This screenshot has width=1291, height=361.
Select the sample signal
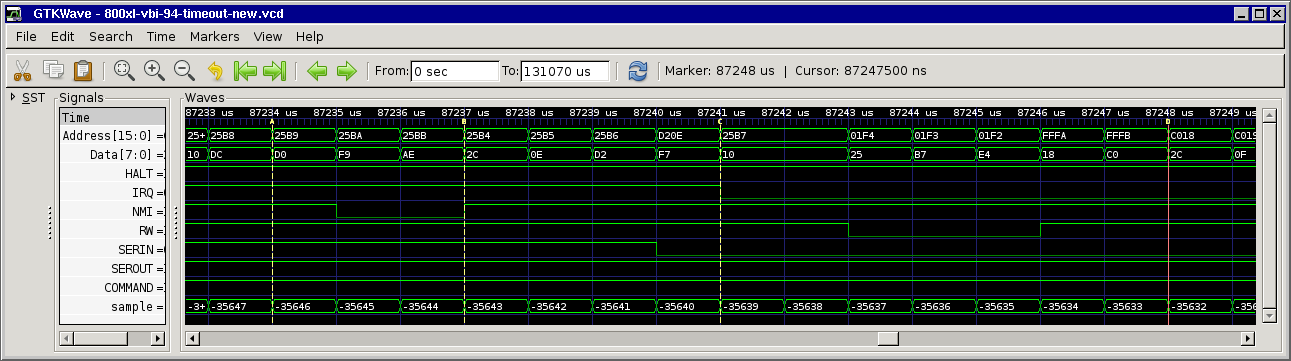[113, 307]
